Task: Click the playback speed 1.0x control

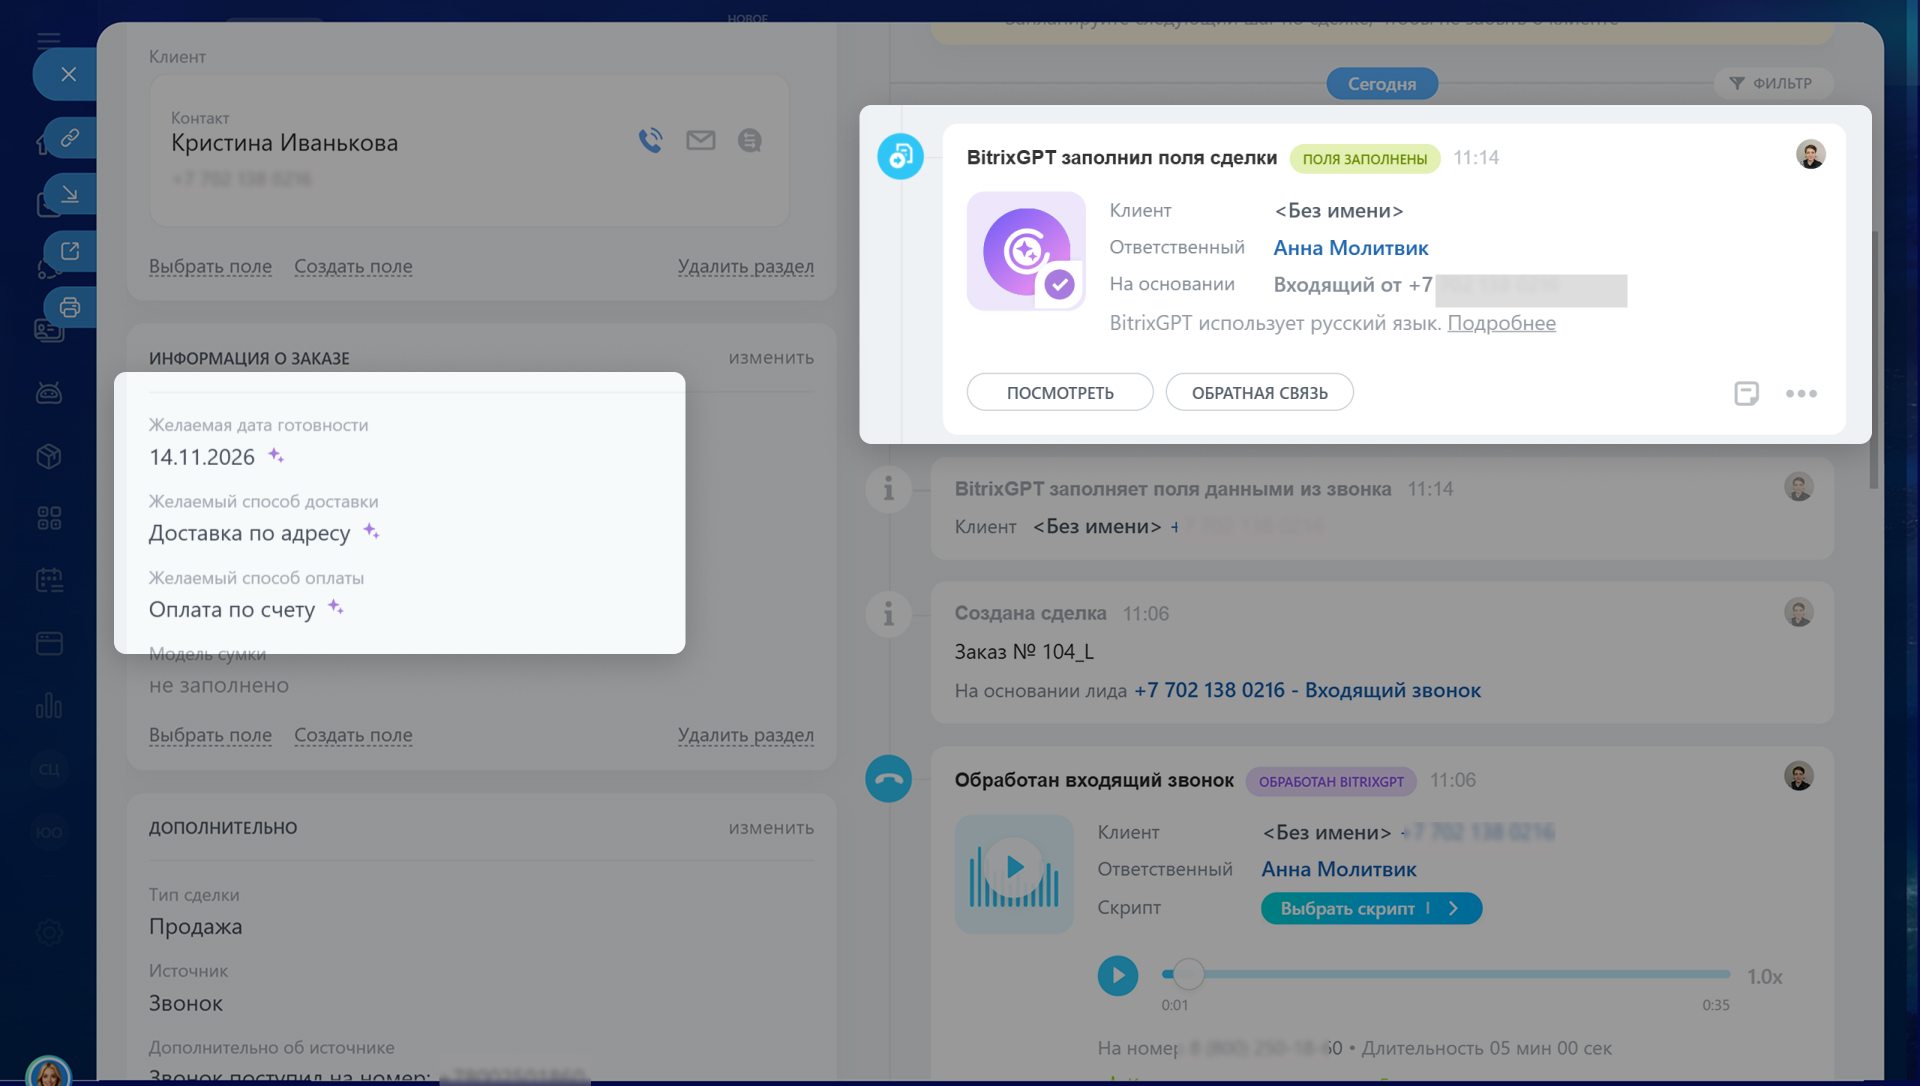Action: (x=1764, y=976)
